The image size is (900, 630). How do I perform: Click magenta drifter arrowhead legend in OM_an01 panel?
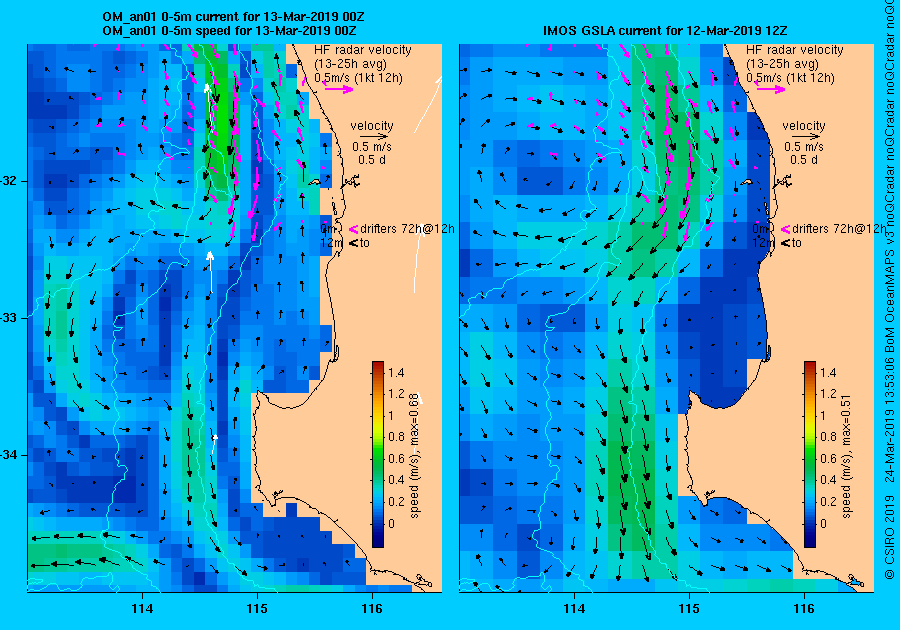click(354, 230)
